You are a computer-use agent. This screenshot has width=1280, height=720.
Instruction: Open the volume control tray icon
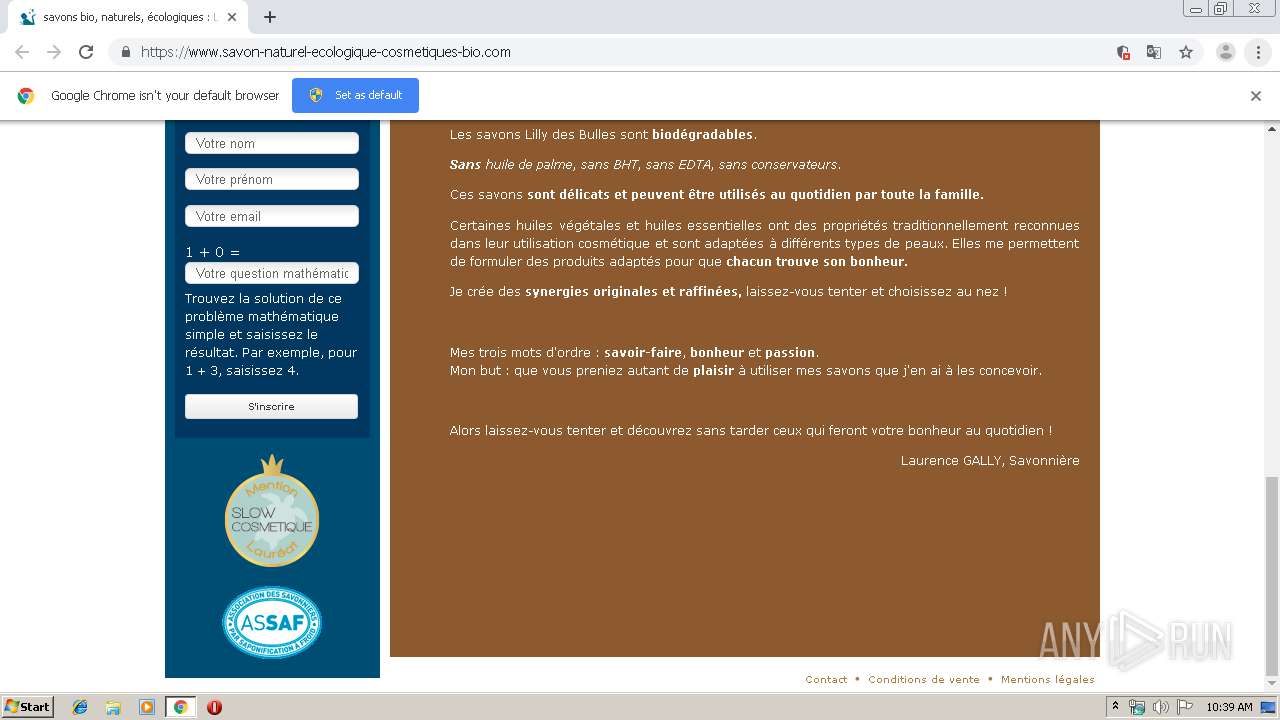1161,707
